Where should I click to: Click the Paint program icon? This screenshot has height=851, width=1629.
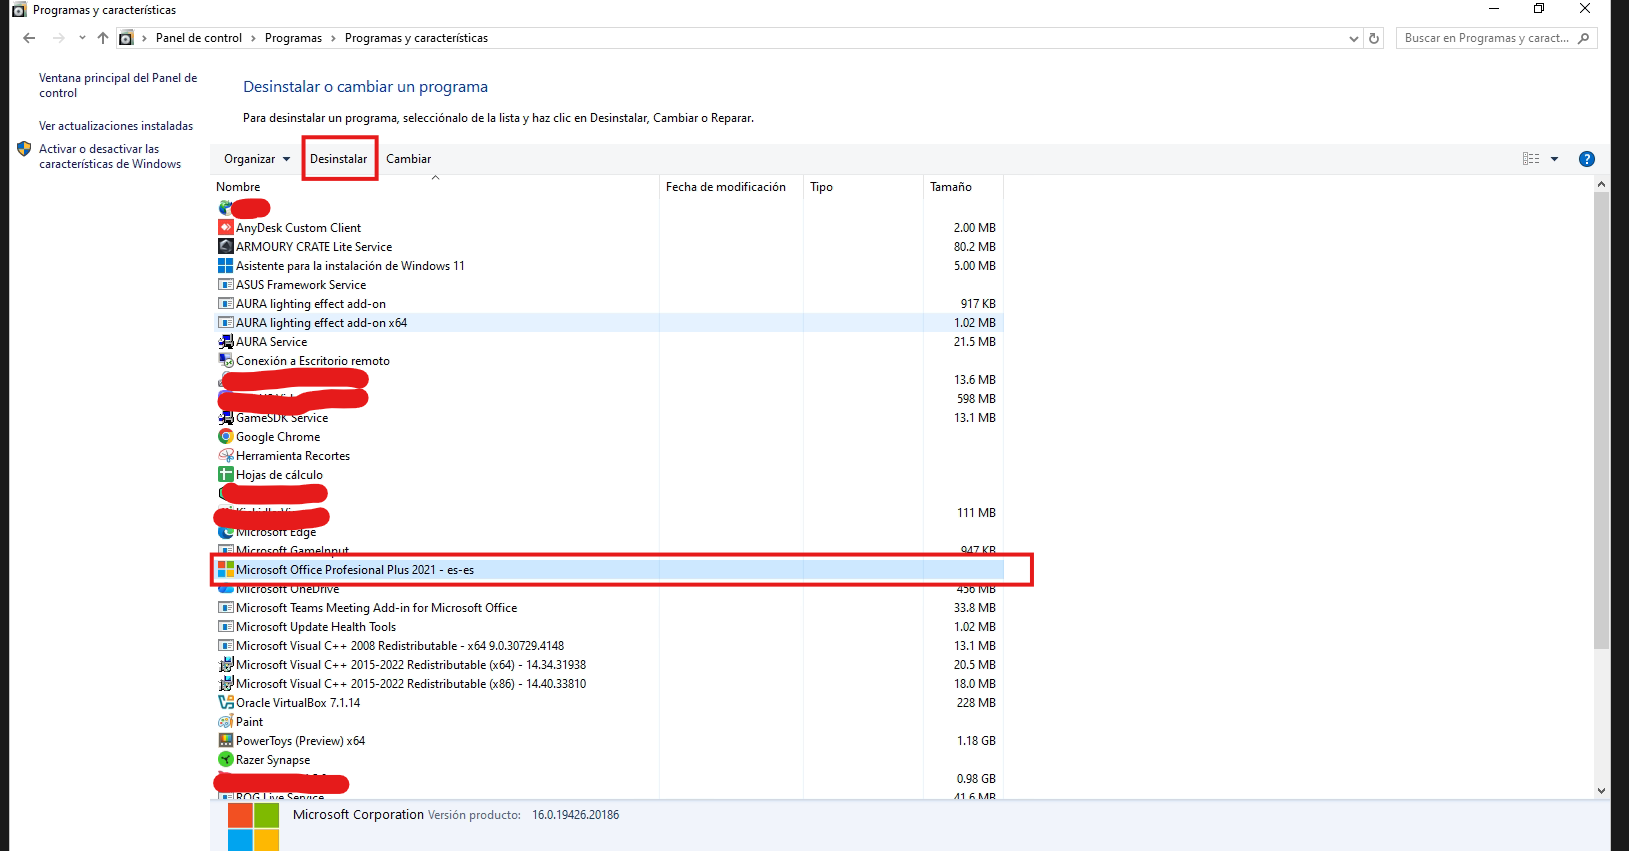(225, 722)
